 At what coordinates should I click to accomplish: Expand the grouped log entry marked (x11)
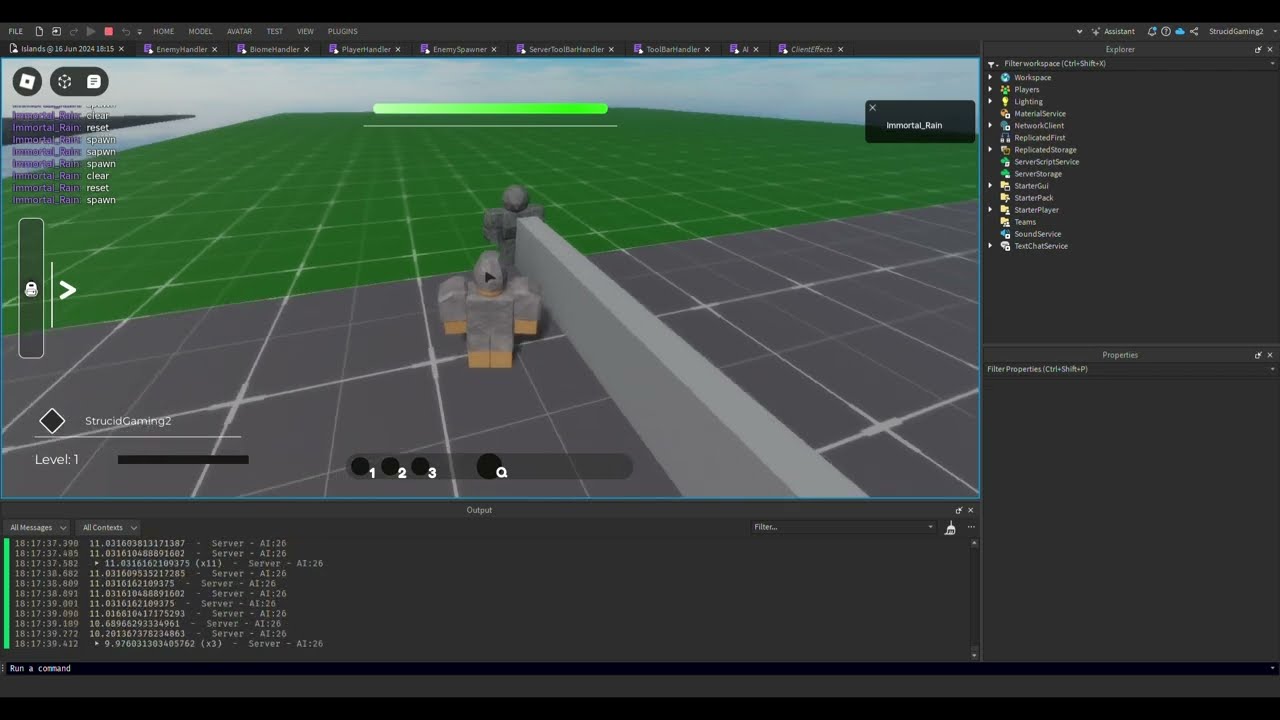click(97, 564)
